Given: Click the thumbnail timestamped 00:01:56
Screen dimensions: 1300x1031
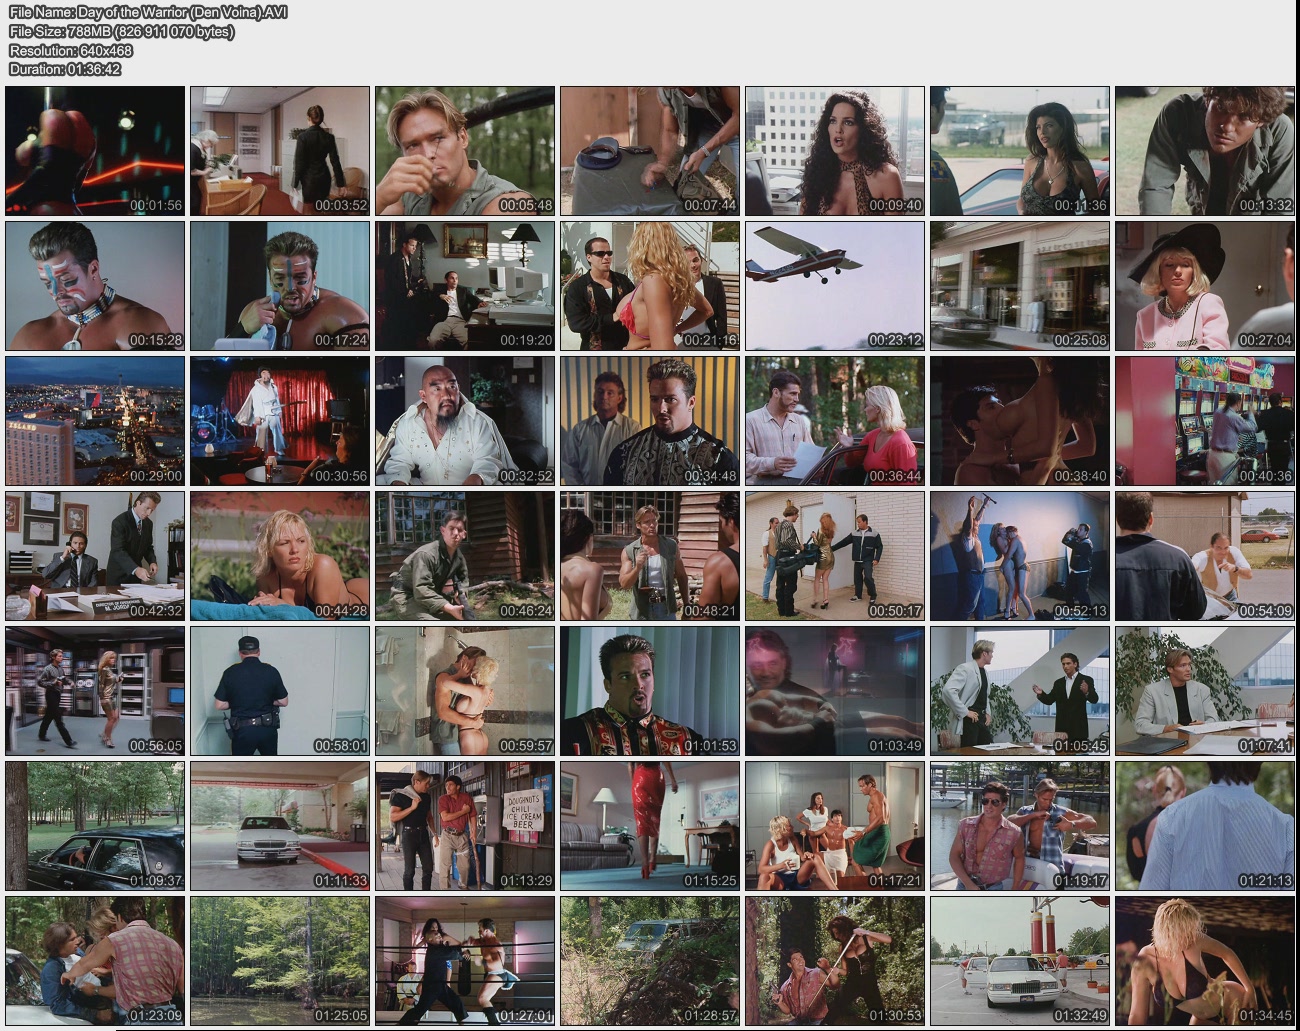Looking at the screenshot, I should (x=95, y=151).
